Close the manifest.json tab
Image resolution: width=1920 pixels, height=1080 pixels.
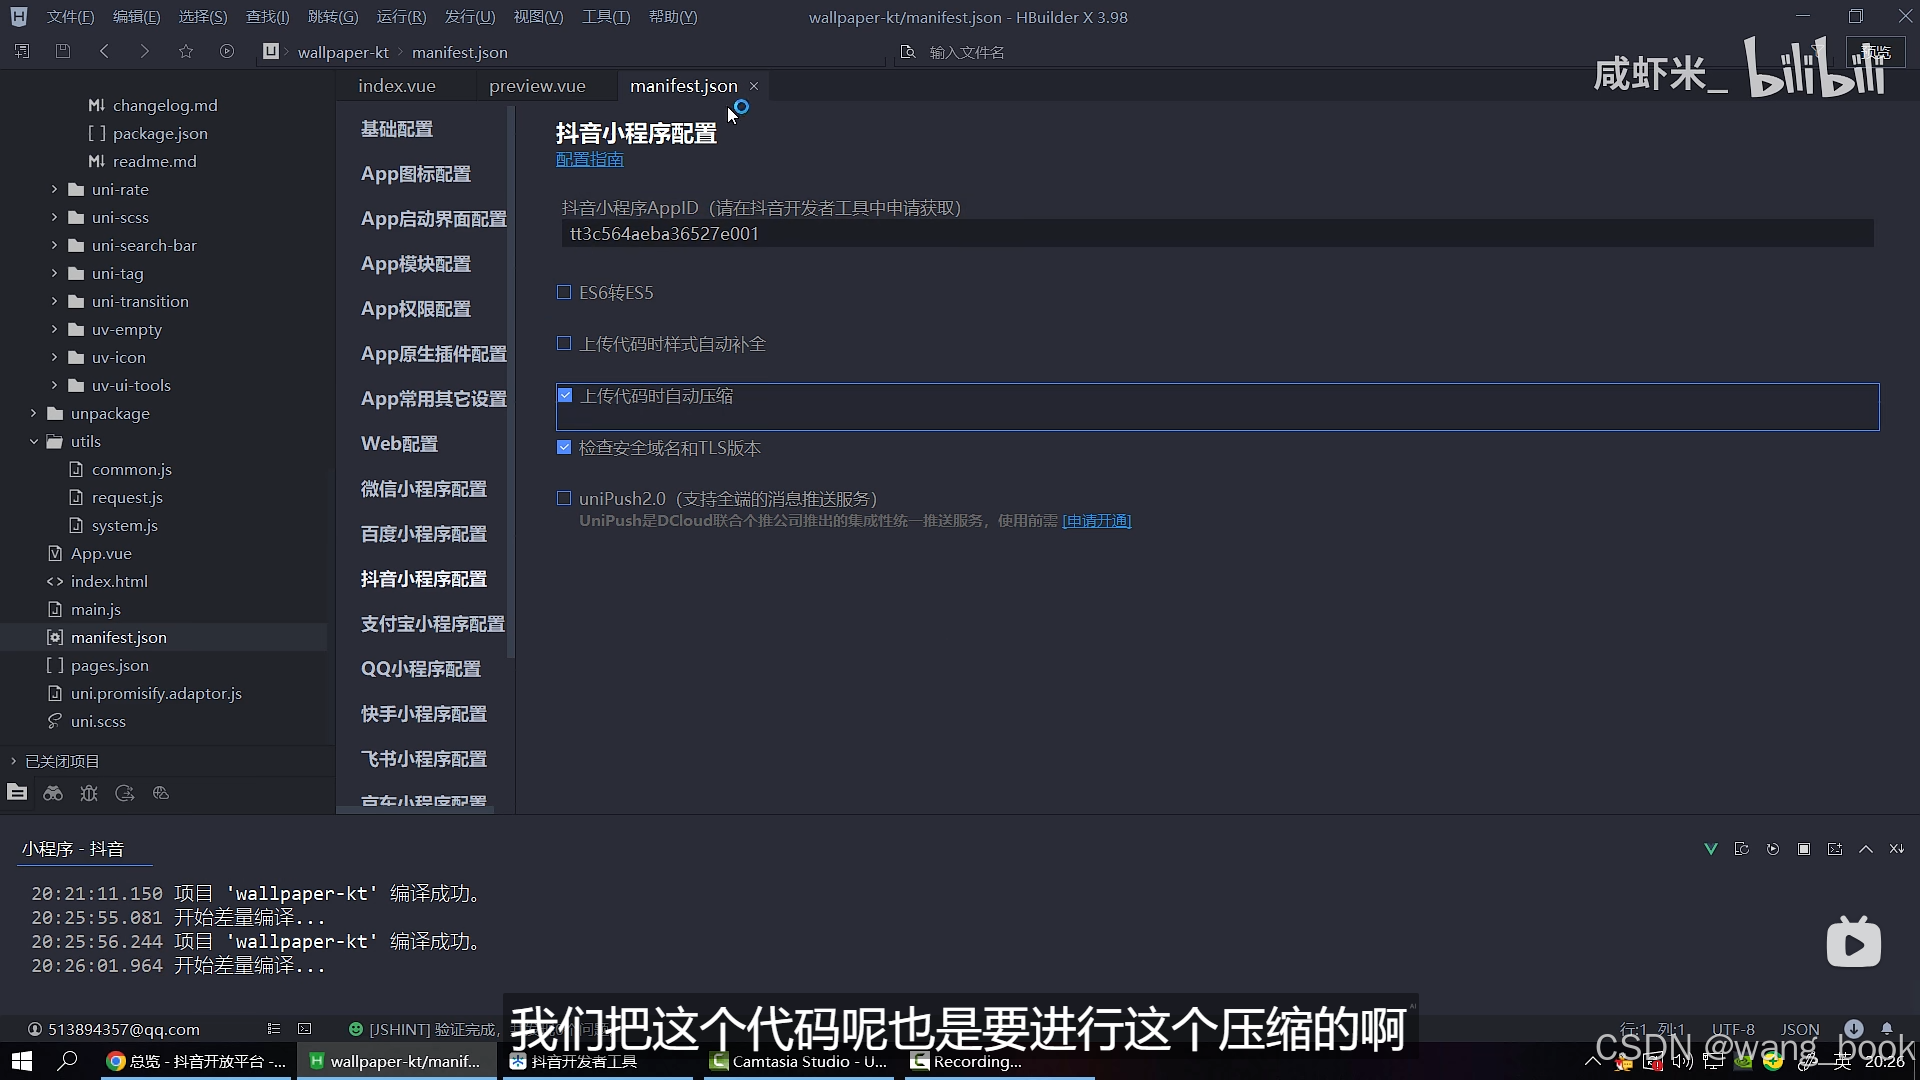click(754, 86)
